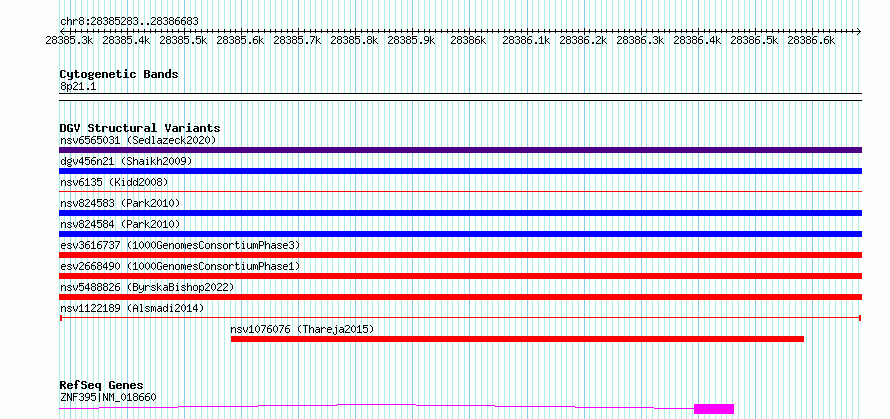Click the red nsv1076076 variant bar

(x=517, y=339)
